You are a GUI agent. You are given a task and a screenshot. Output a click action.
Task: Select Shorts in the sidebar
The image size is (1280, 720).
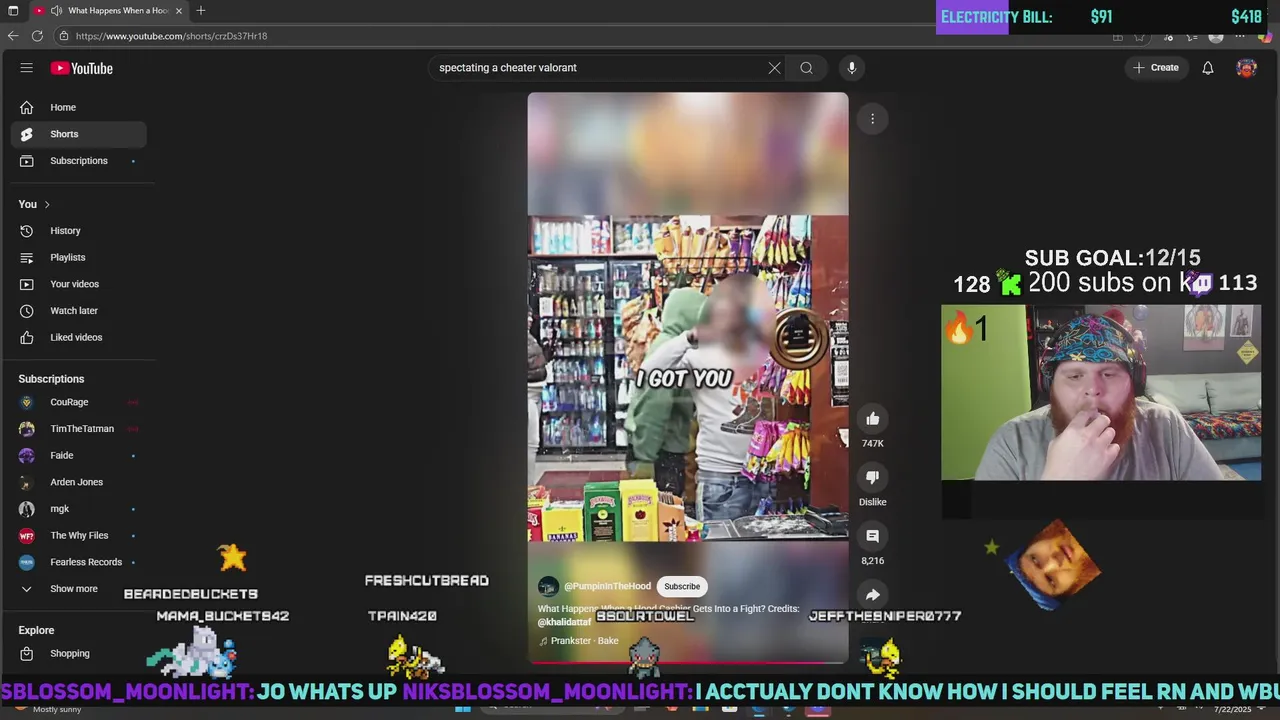coord(79,134)
